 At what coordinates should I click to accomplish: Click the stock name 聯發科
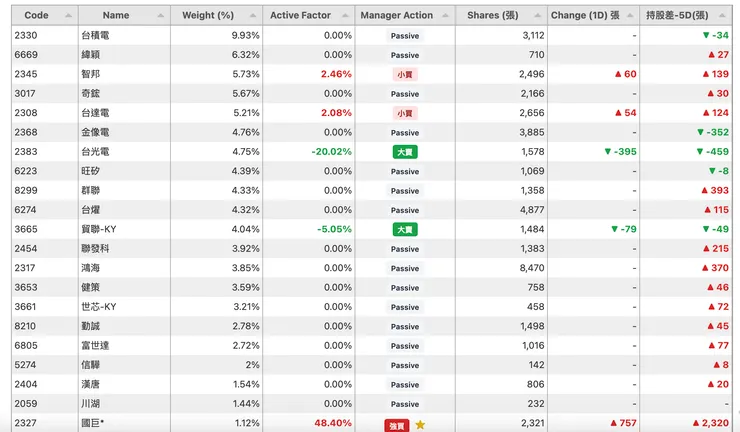click(95, 249)
